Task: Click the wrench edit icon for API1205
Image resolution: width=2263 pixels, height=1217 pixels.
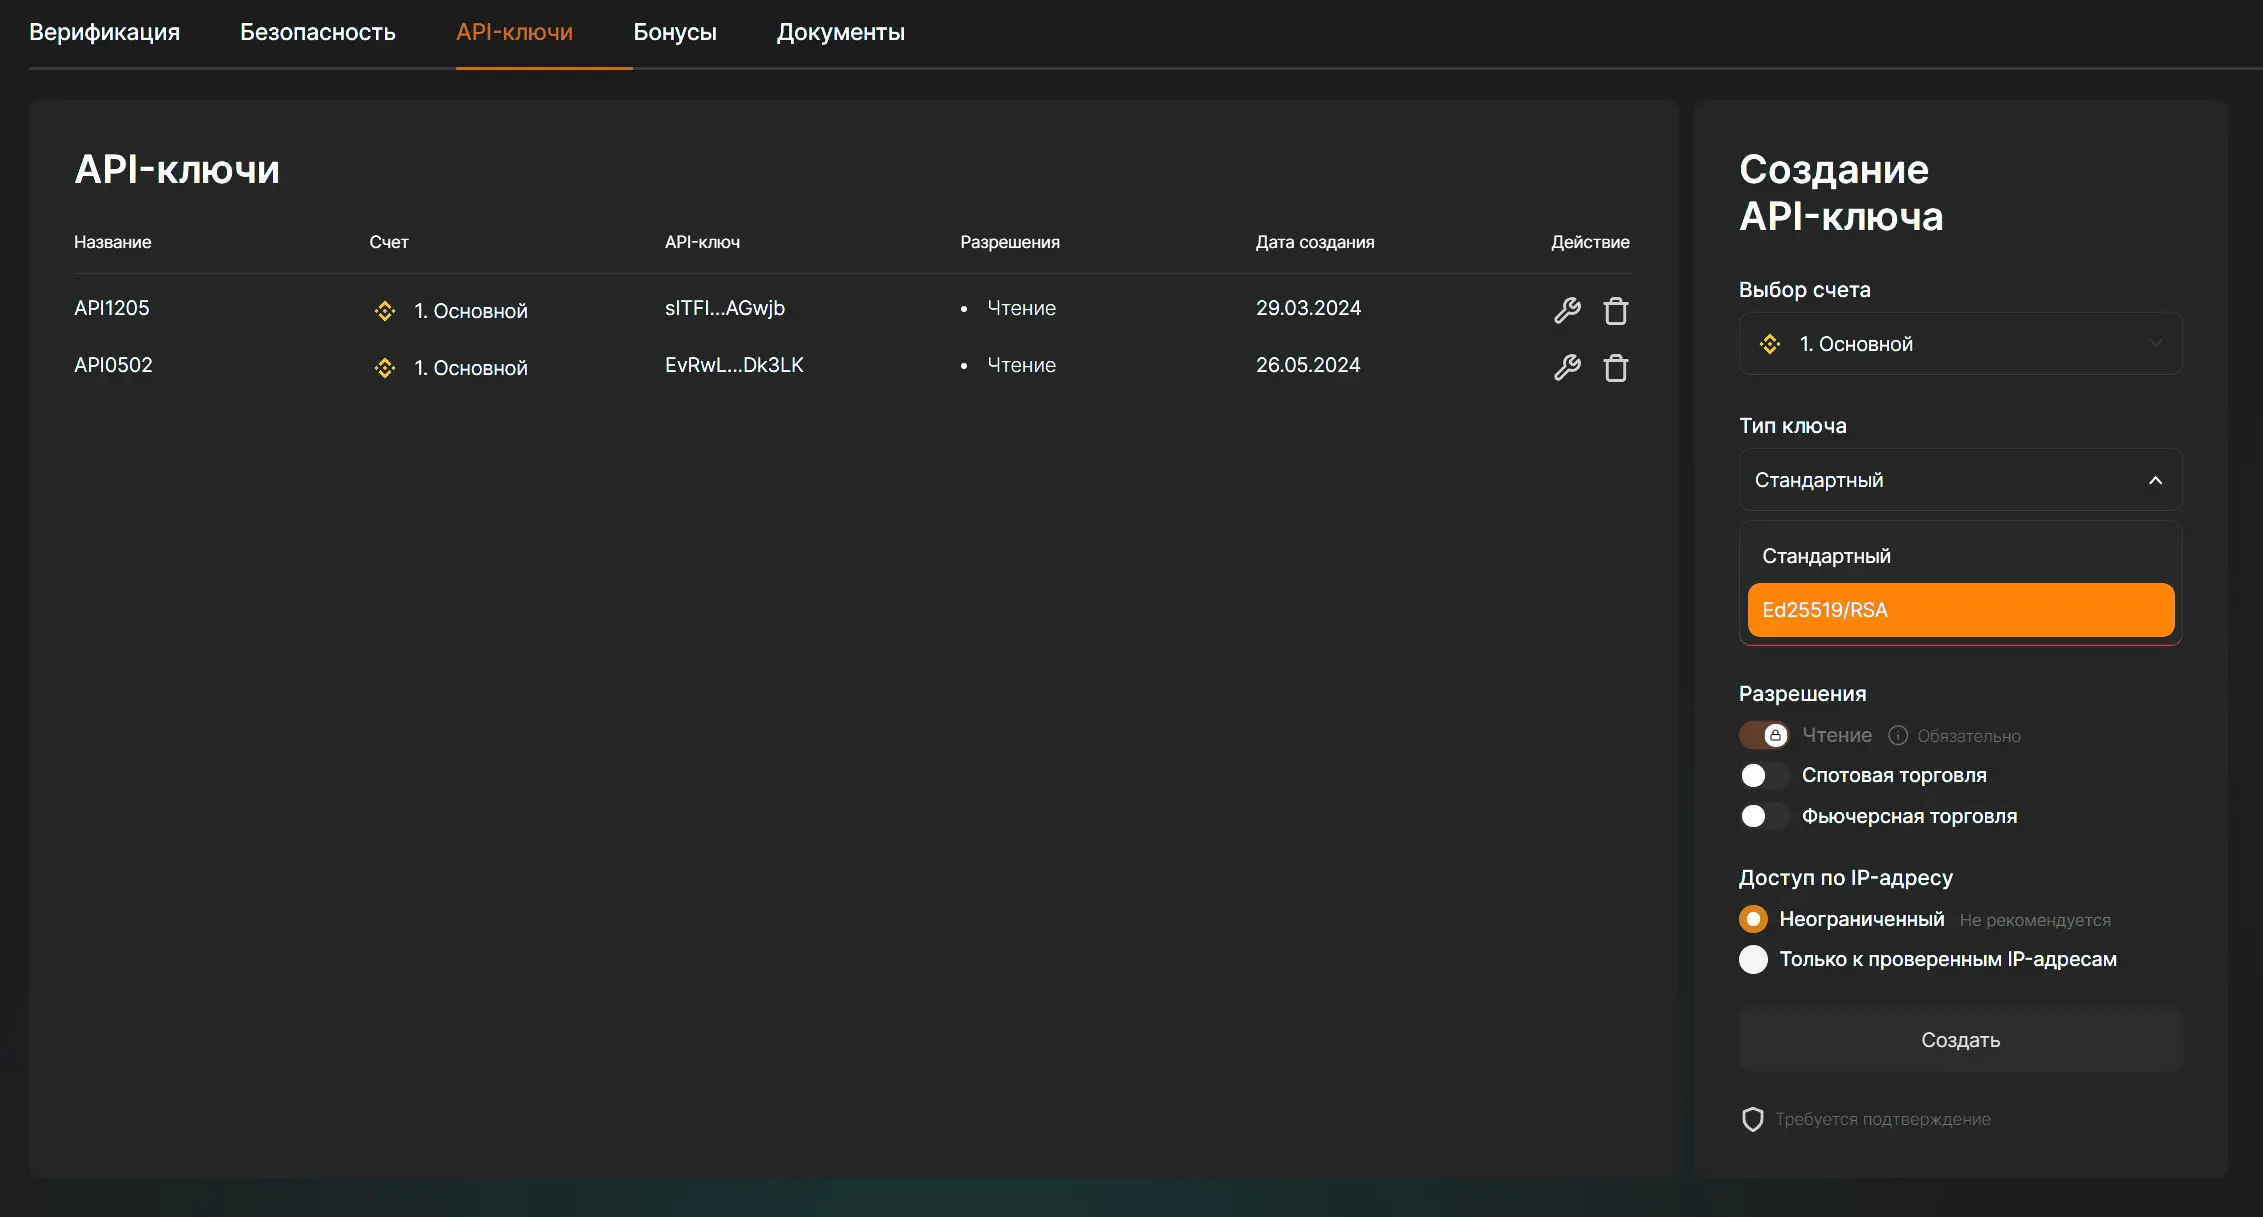Action: point(1567,311)
